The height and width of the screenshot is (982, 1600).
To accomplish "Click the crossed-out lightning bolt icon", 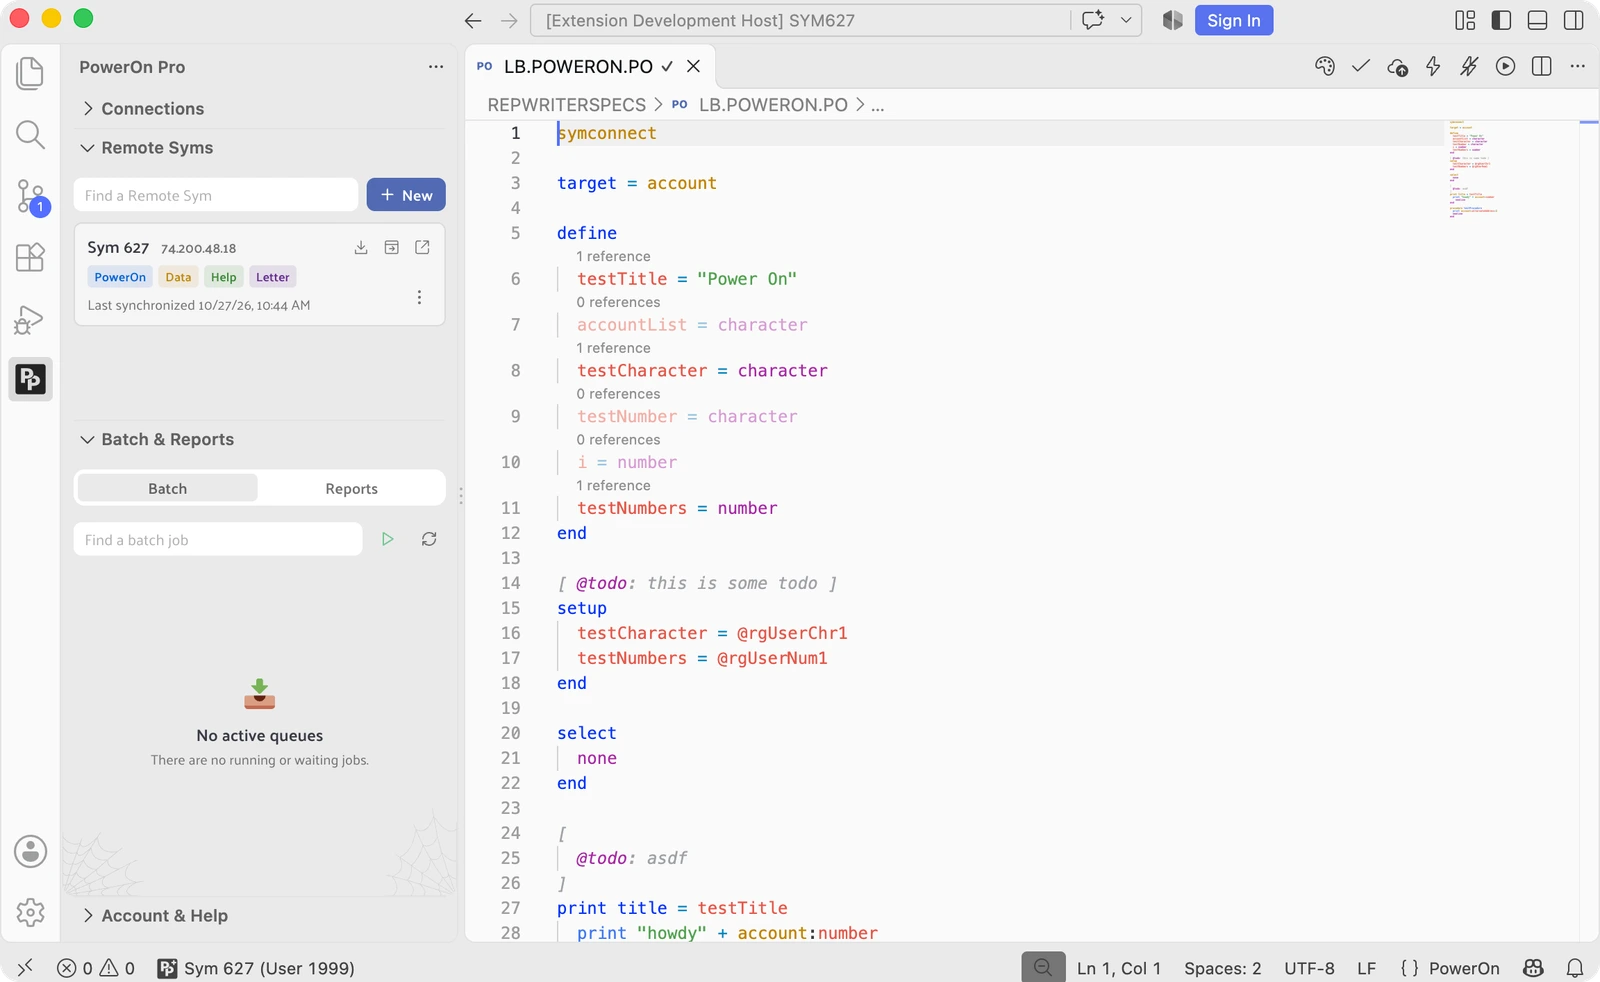I will [x=1469, y=66].
